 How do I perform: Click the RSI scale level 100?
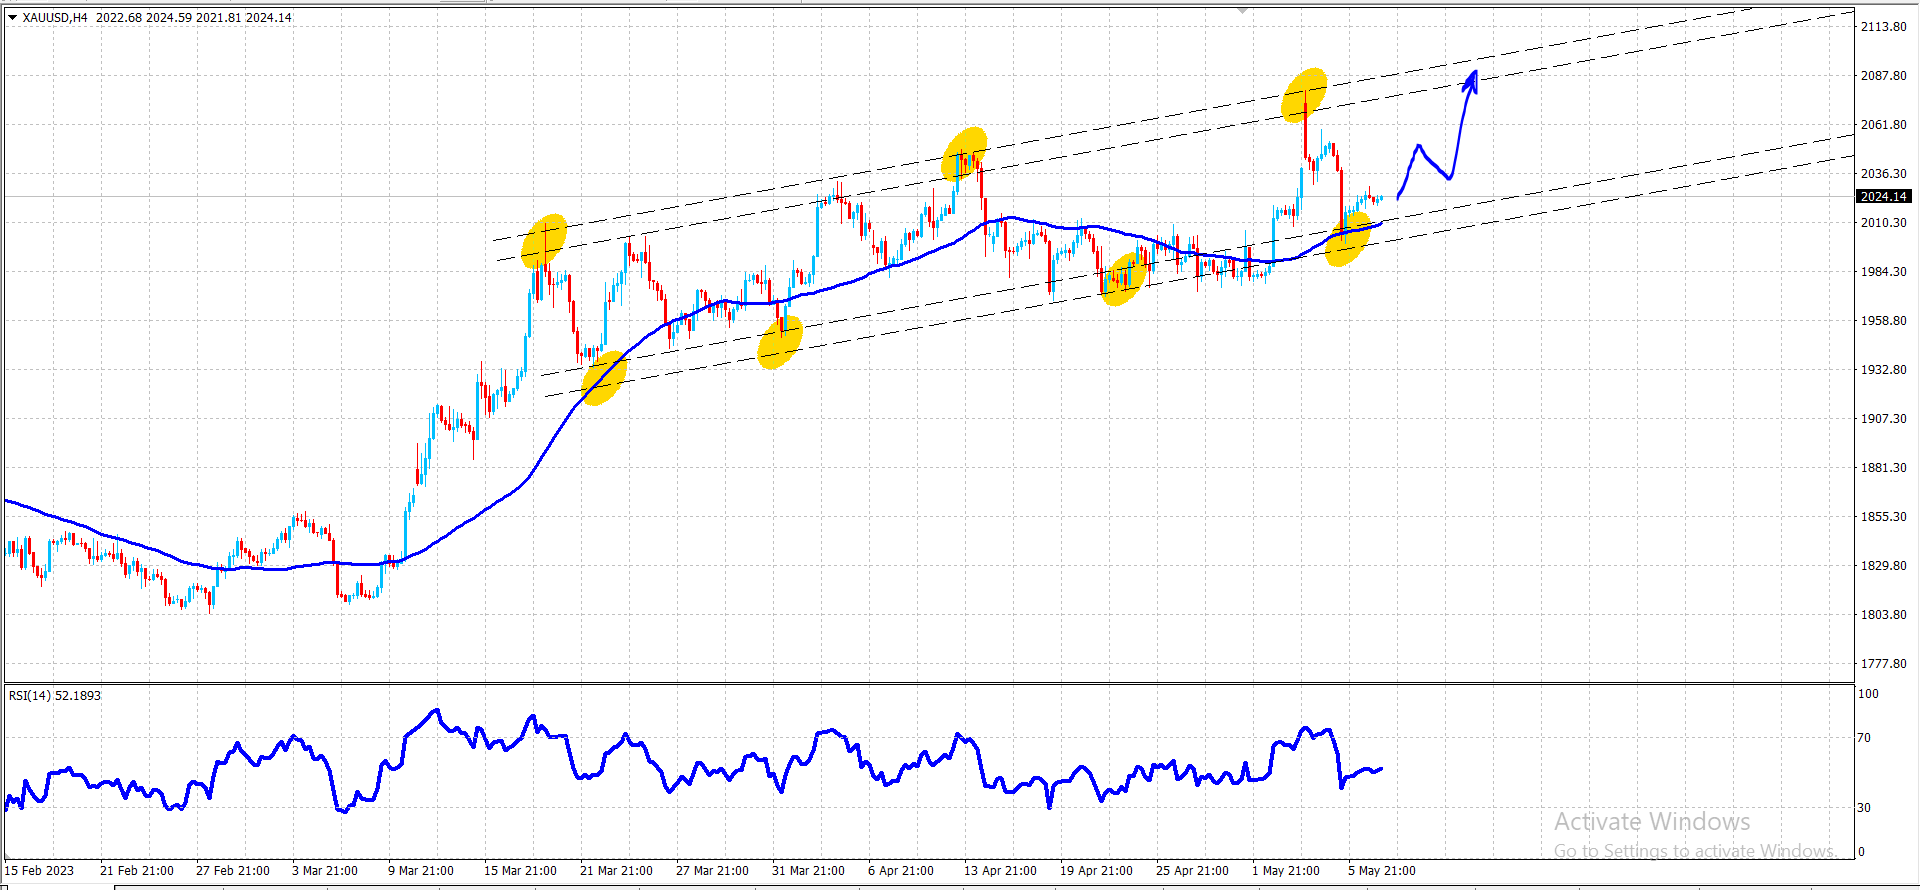pyautogui.click(x=1868, y=694)
